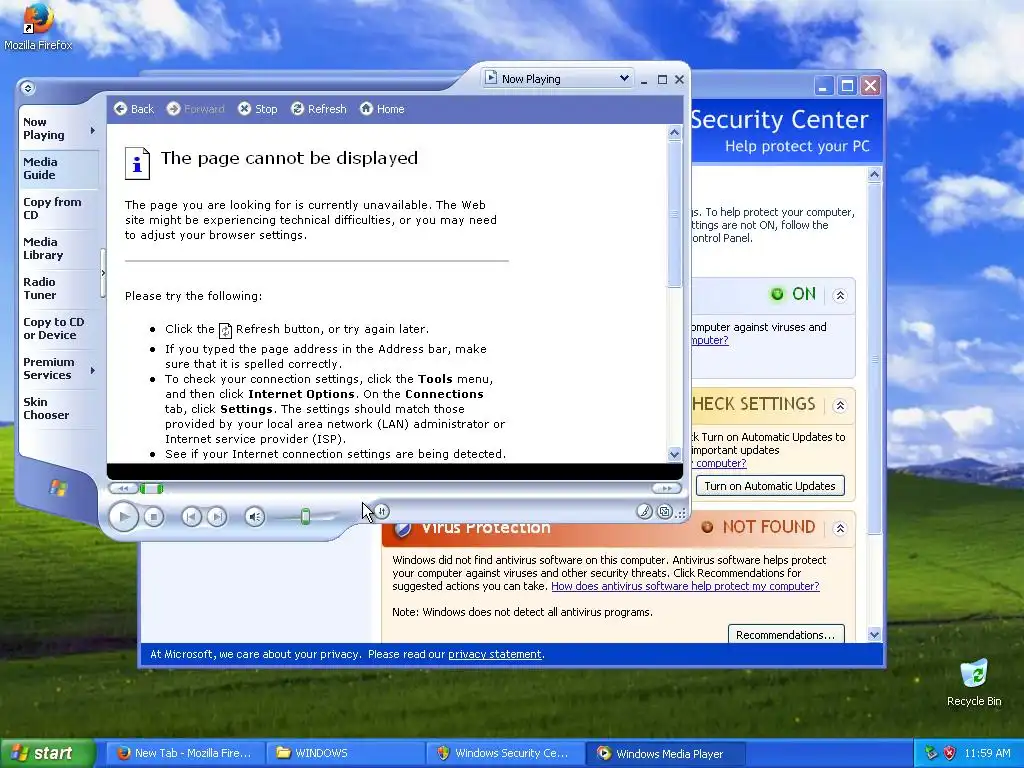The image size is (1024, 768).
Task: Switch to New Tab Mozilla Firefox taskbar item
Action: pos(186,753)
